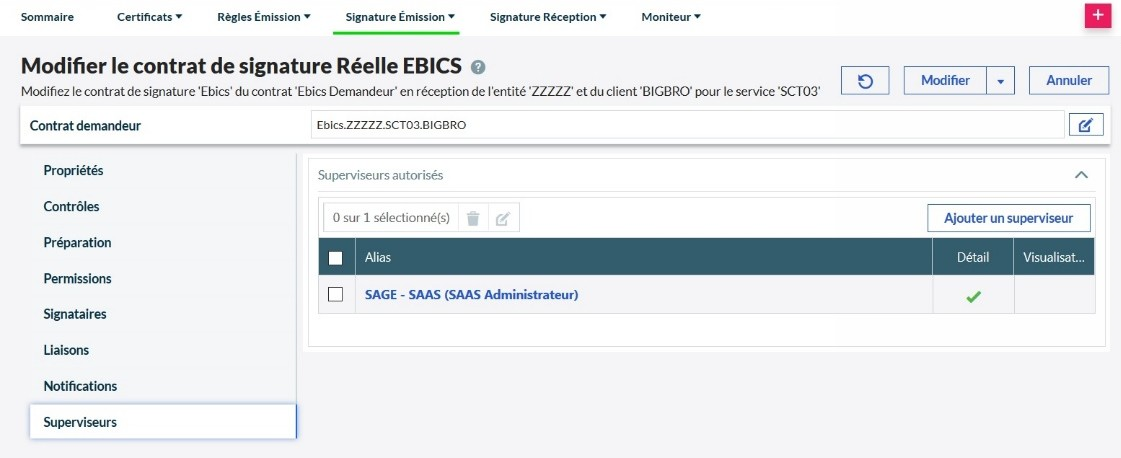Screen dimensions: 1121x458
Task: Collapse the Superviseurs autorisés section
Action: pos(1080,175)
